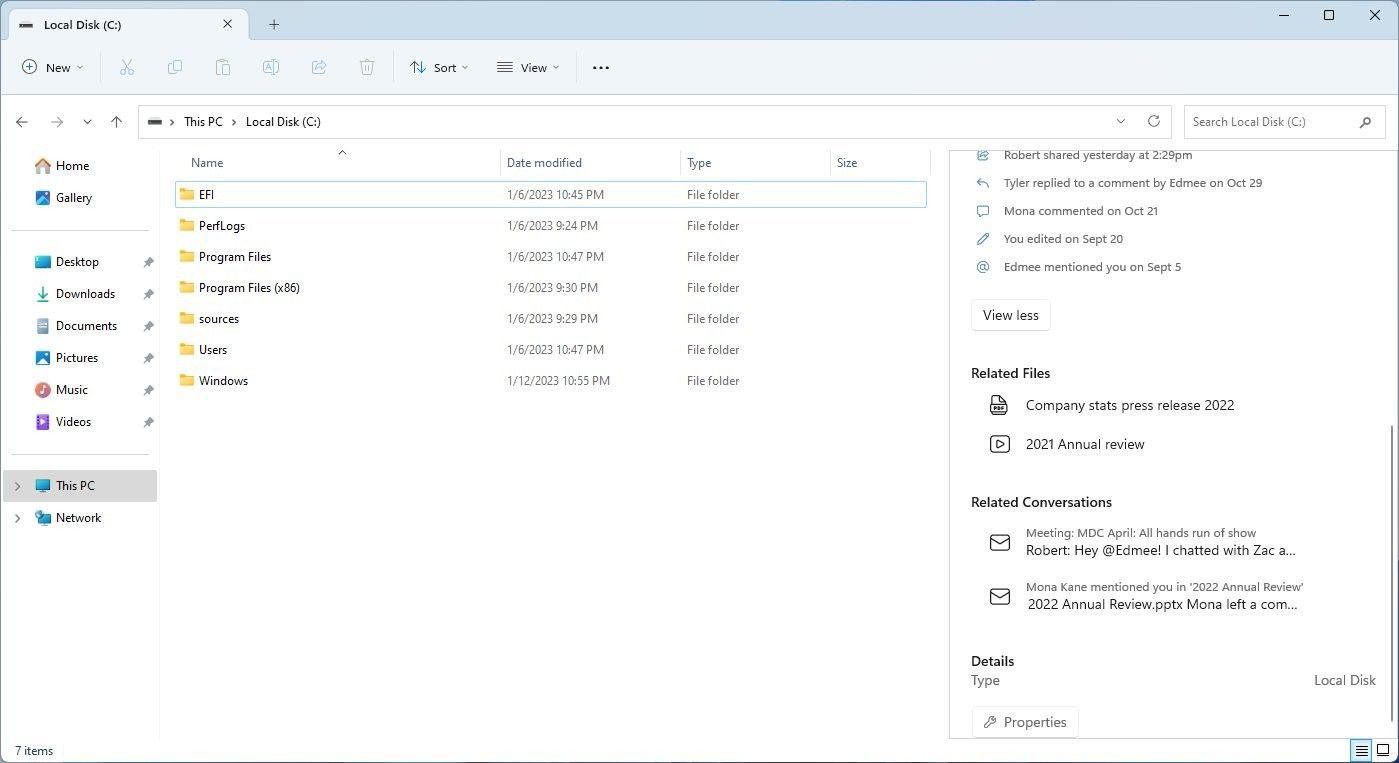Click the View less button
Screen dimensions: 1399x763
[x=1010, y=315]
